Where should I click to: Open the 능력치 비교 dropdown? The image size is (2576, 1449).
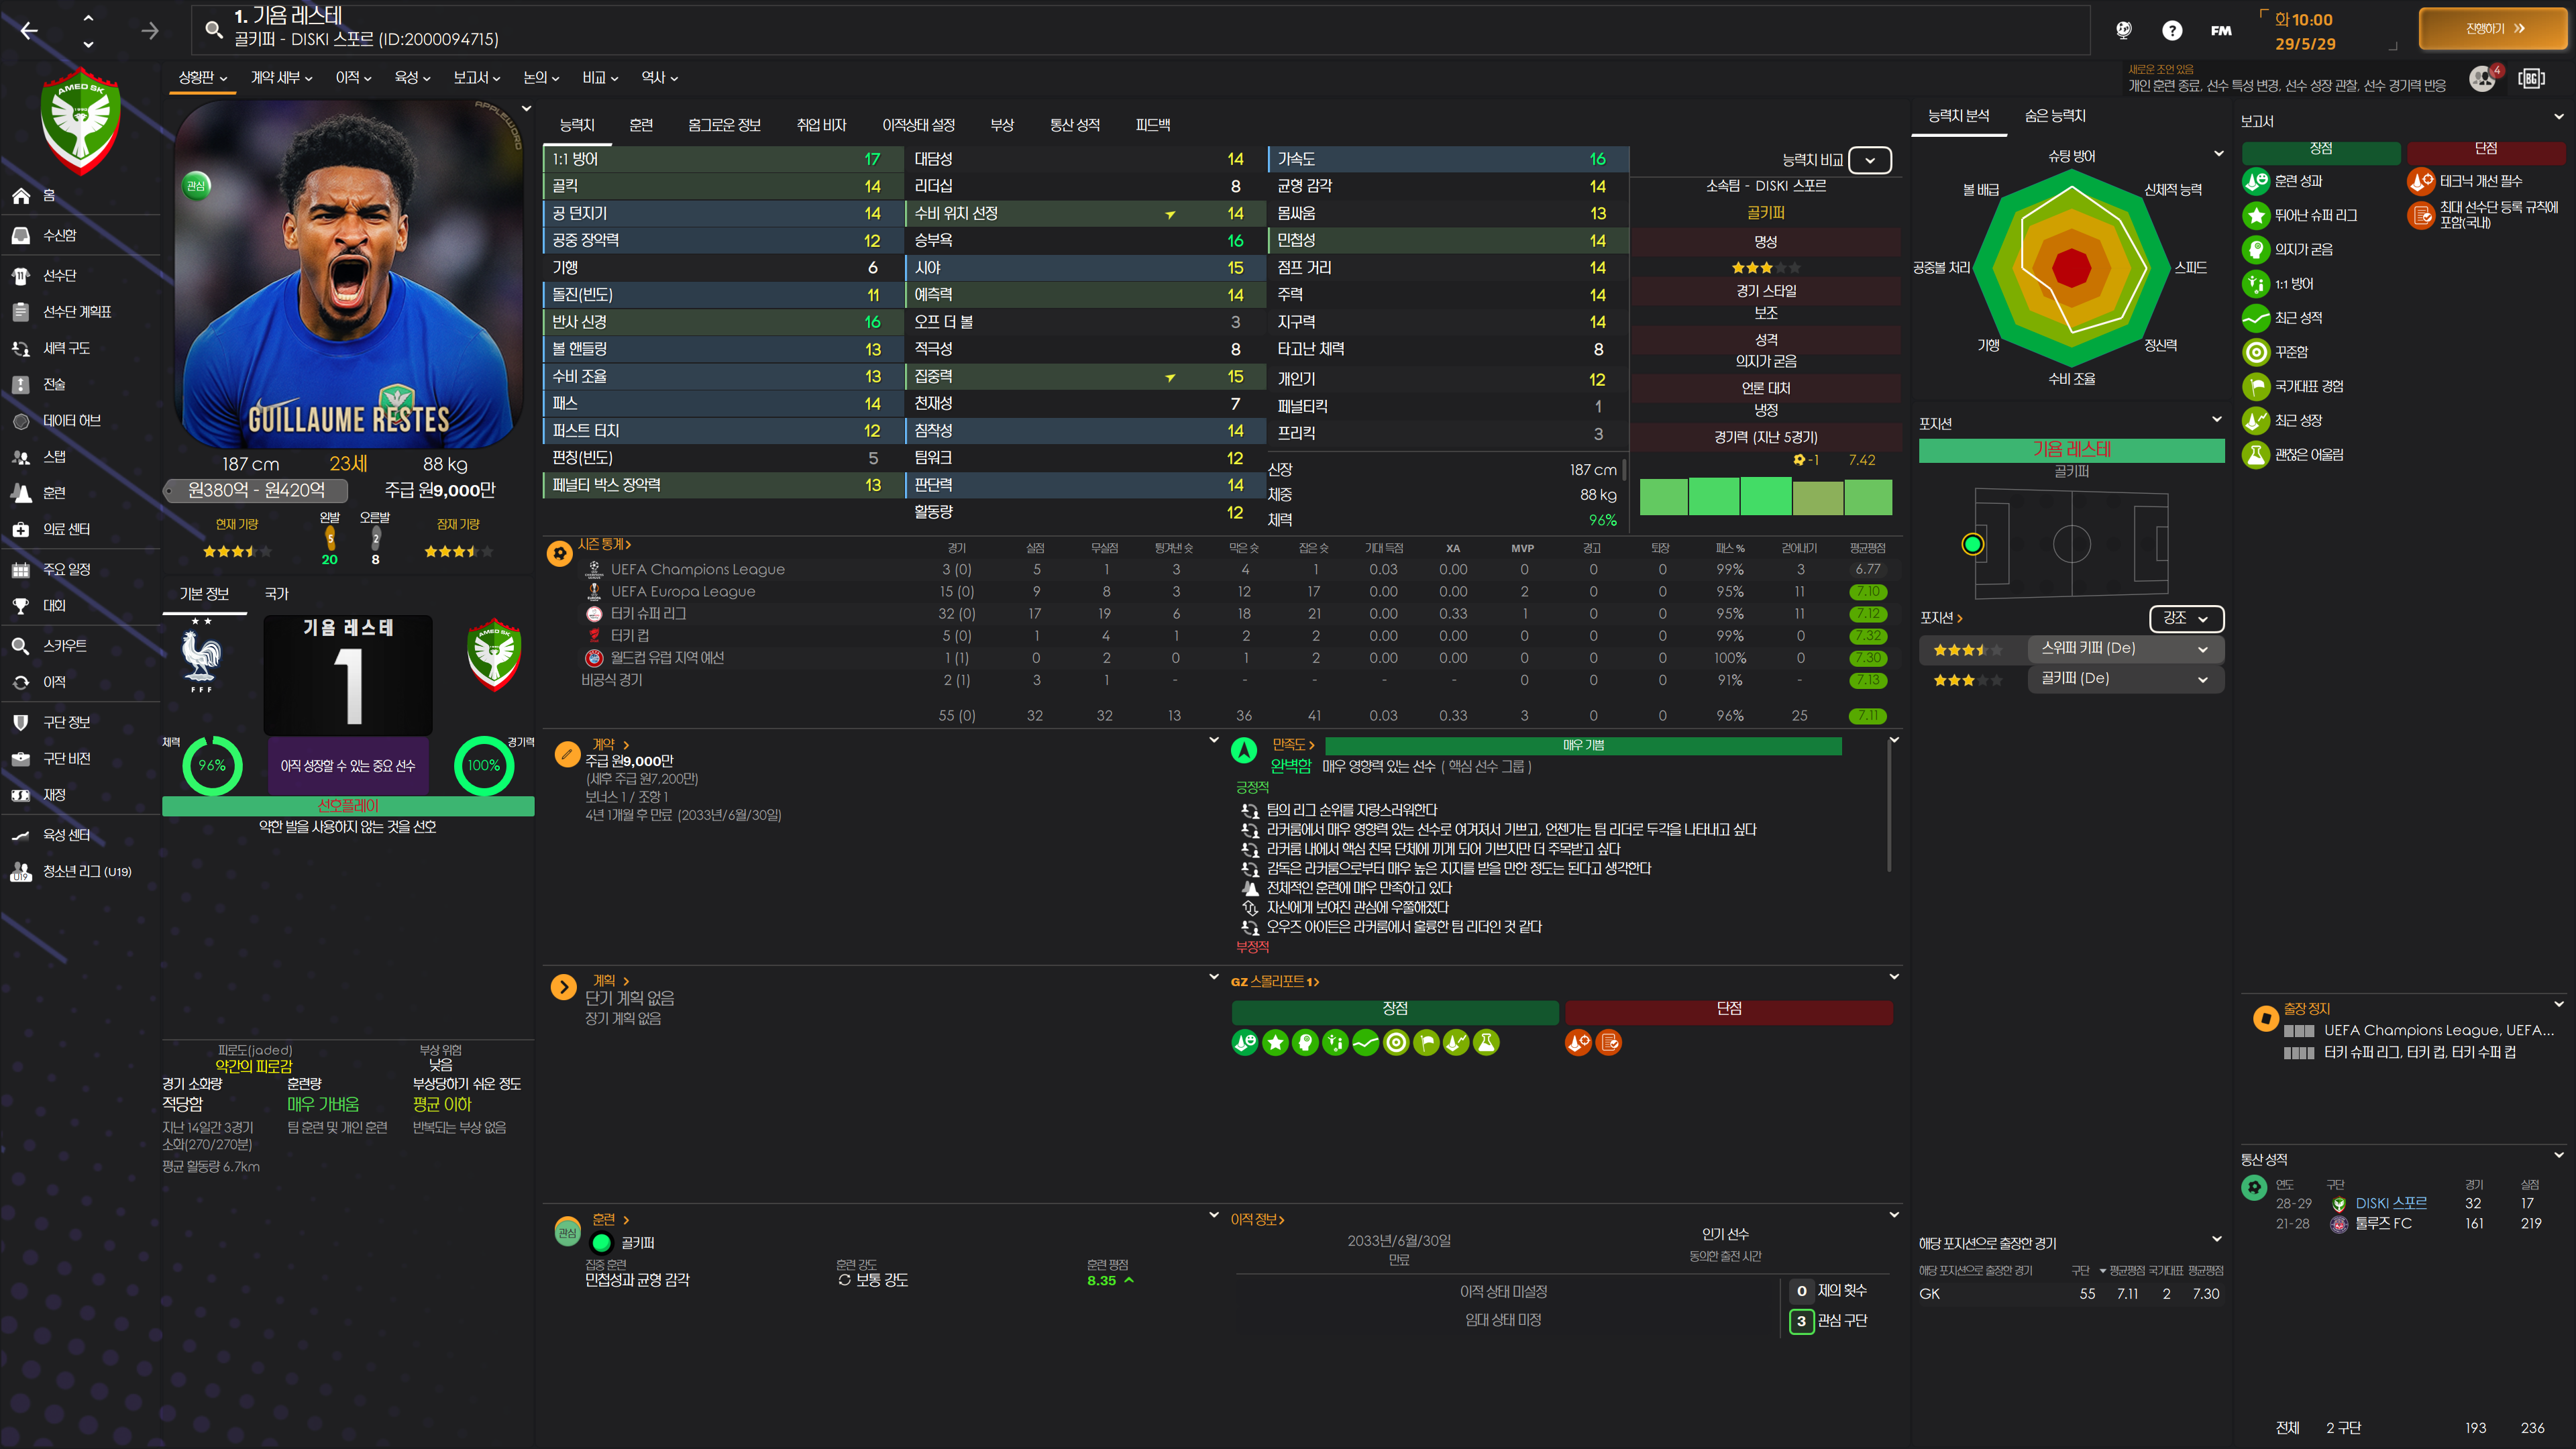click(x=1869, y=160)
